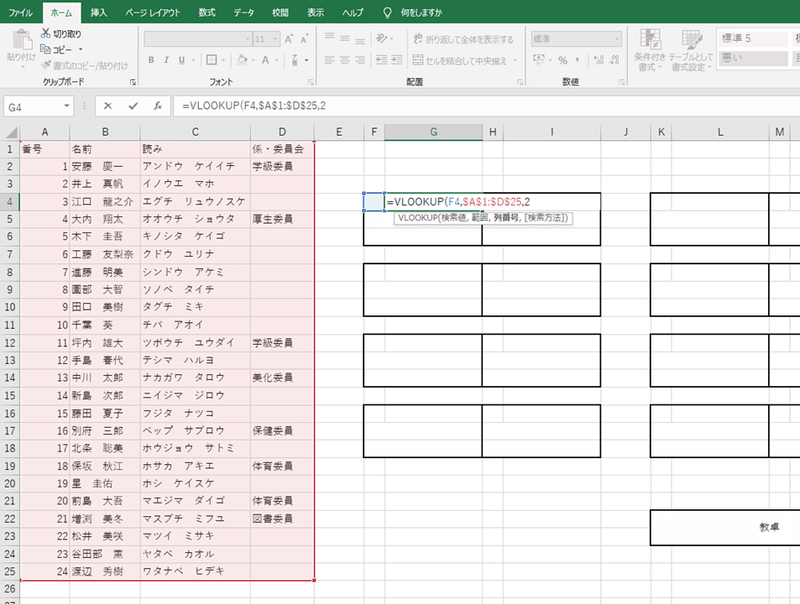Open the font name dropdown
The height and width of the screenshot is (604, 800).
pos(247,39)
